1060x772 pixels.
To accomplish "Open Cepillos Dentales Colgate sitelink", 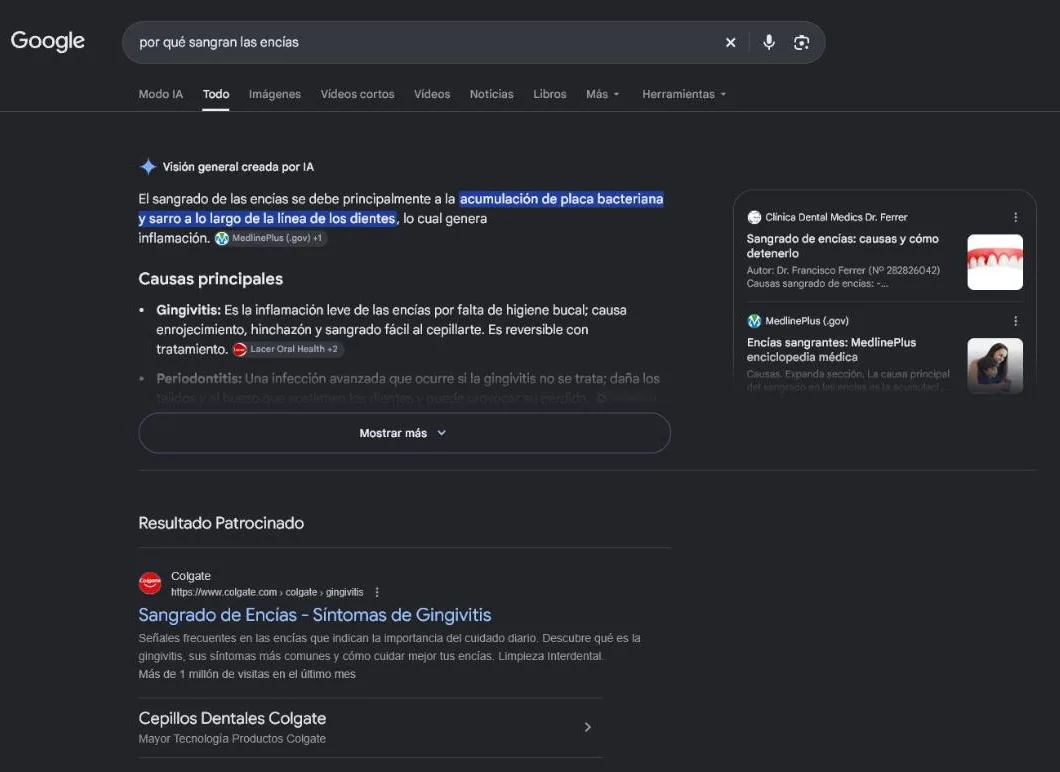I will [x=232, y=718].
